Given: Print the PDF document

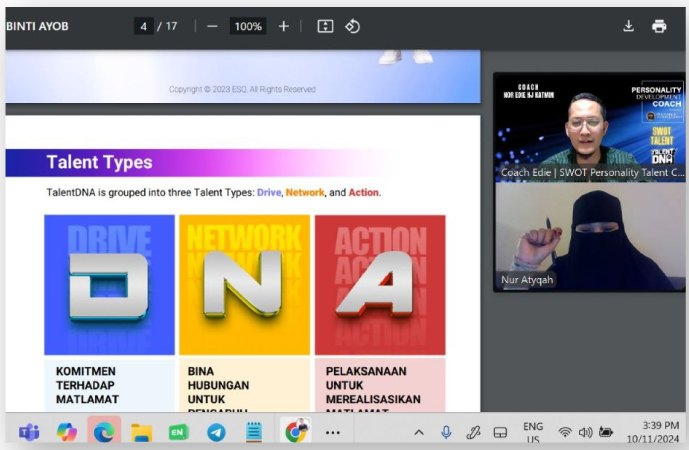Looking at the screenshot, I should (659, 26).
